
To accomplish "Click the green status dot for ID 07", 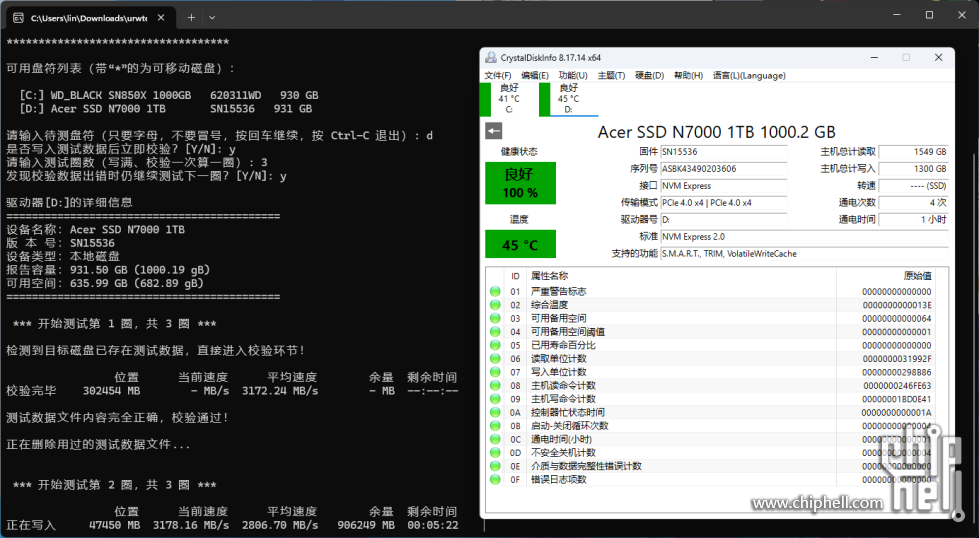I will pos(495,372).
